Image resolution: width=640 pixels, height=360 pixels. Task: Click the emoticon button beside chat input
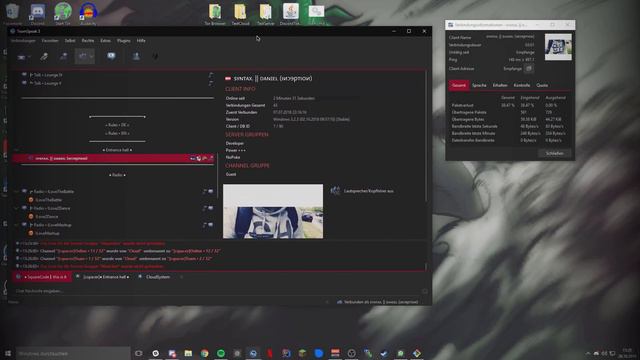425,291
